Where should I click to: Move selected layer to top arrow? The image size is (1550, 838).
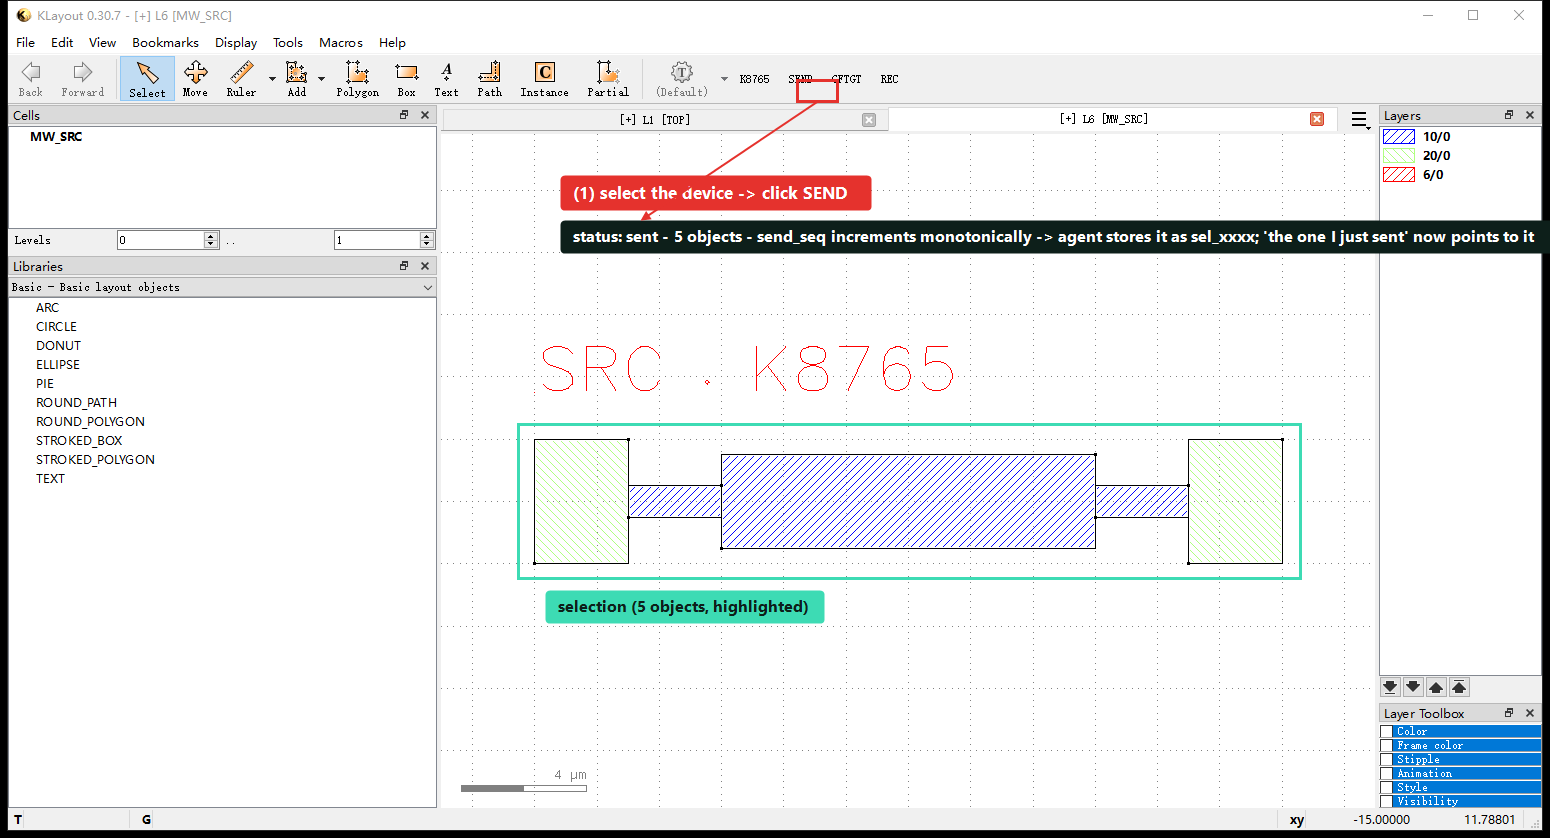1459,687
